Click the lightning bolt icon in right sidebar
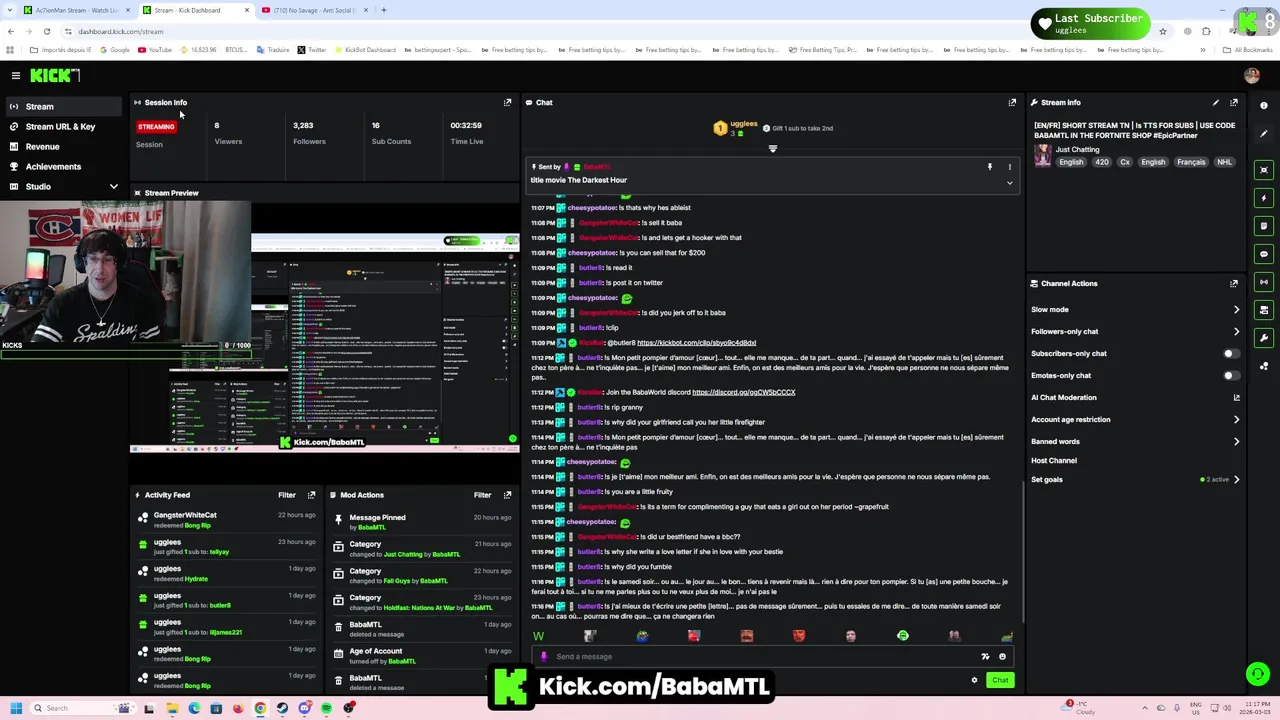1280x720 pixels. pyautogui.click(x=1264, y=198)
